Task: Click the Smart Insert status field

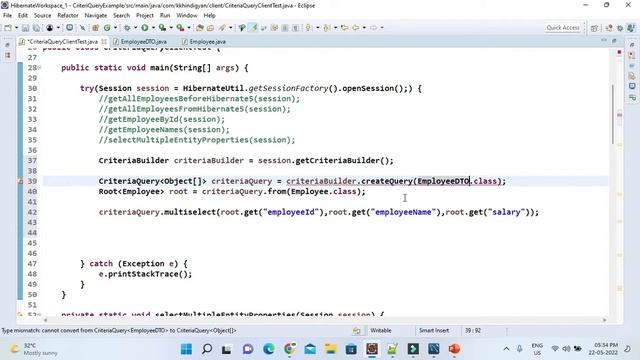Action: pyautogui.click(x=433, y=331)
